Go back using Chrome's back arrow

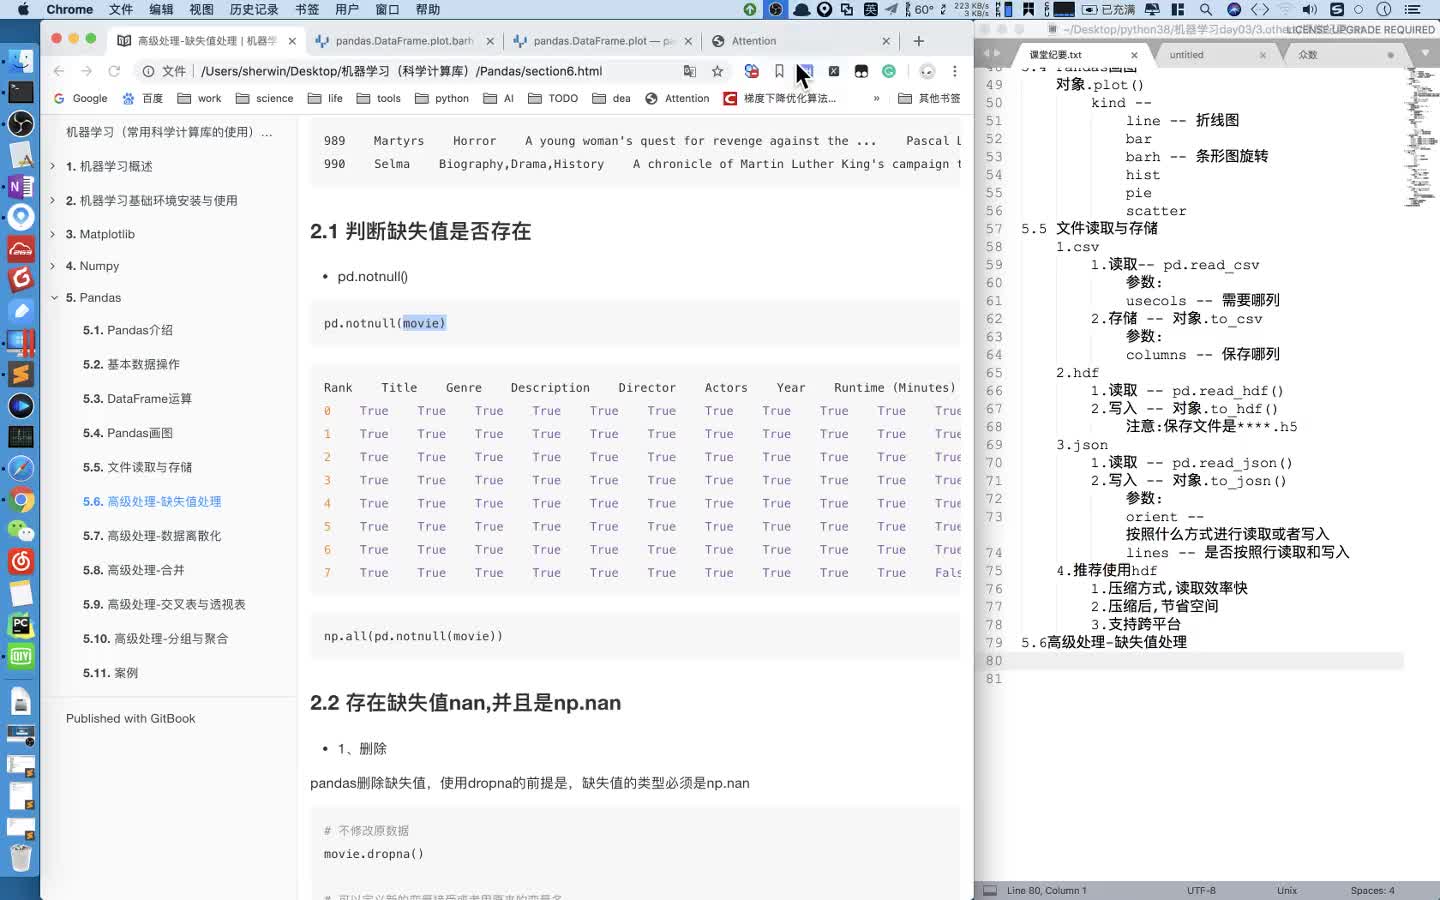pyautogui.click(x=59, y=71)
